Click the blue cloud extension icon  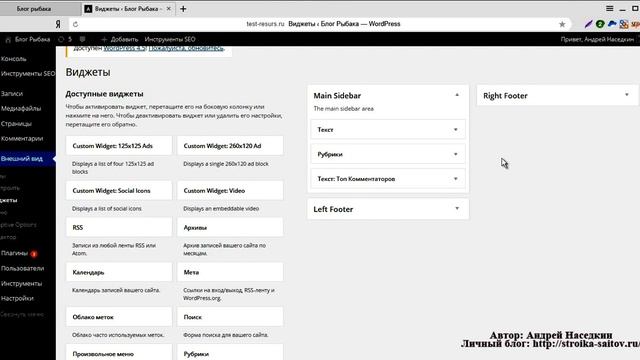pos(612,24)
